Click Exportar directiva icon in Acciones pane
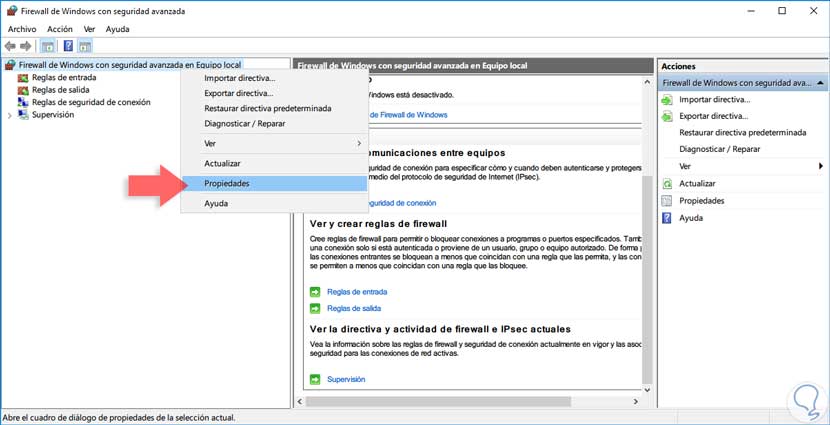This screenshot has height=425, width=830. point(667,116)
